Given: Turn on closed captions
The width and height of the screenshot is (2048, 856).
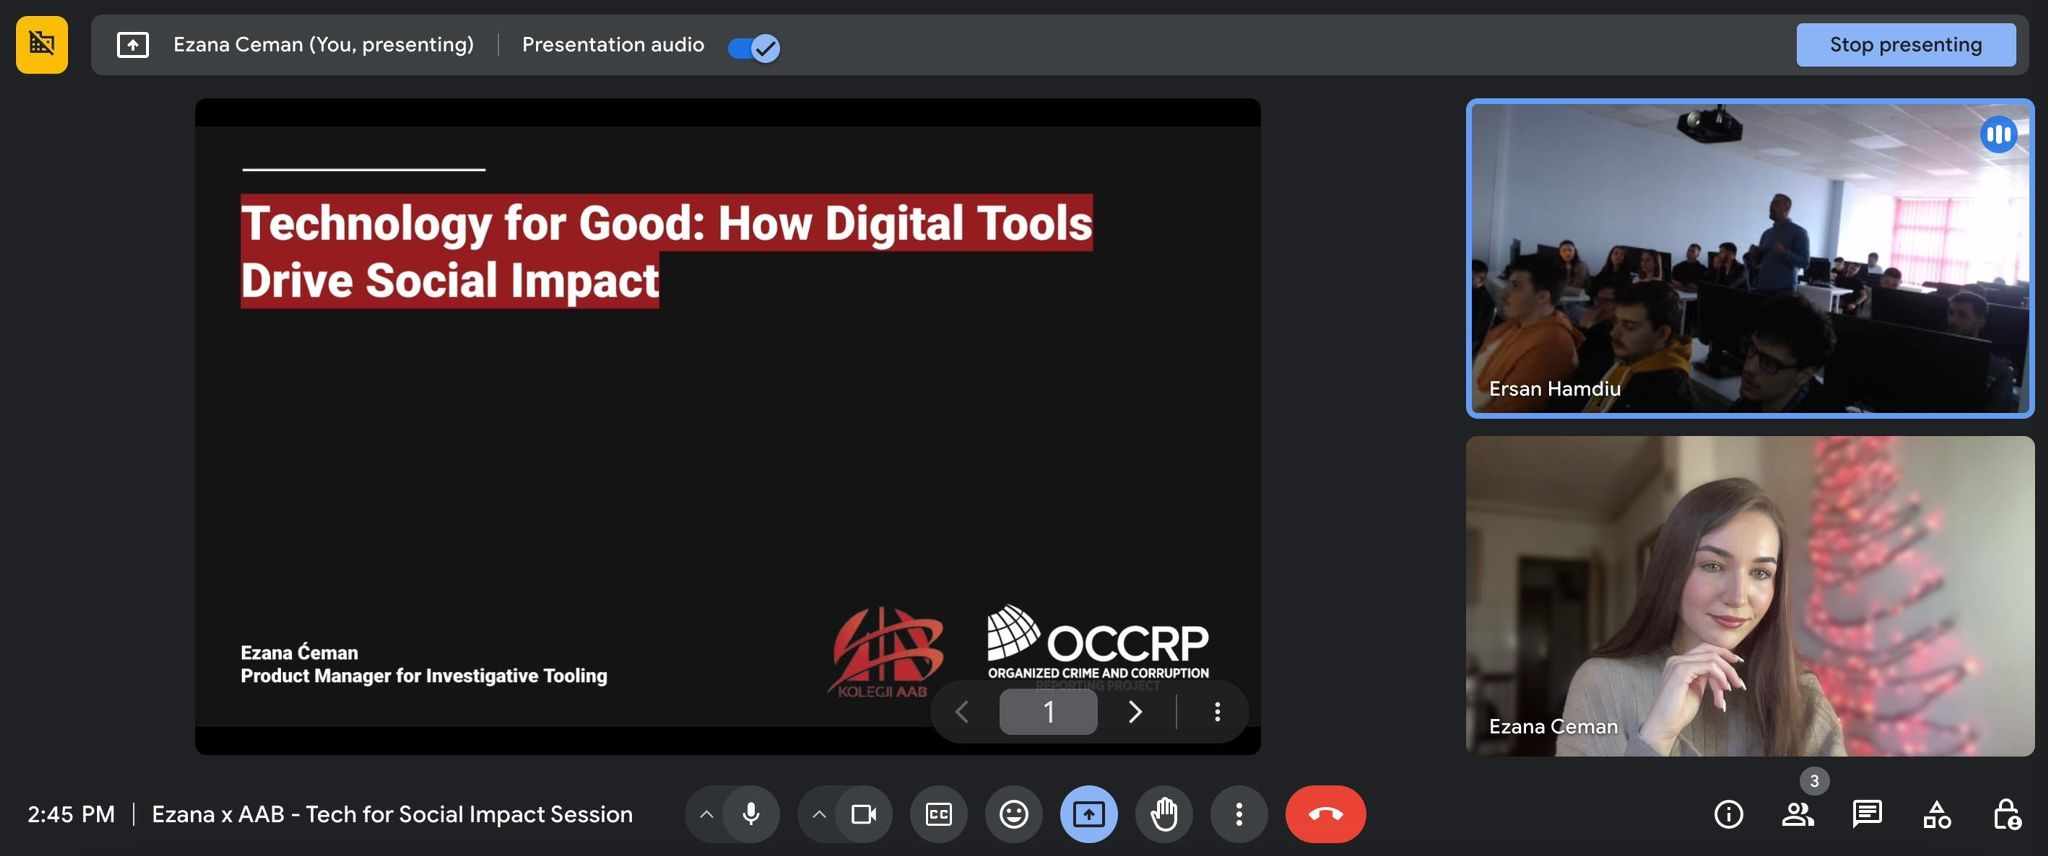Looking at the screenshot, I should coord(938,814).
